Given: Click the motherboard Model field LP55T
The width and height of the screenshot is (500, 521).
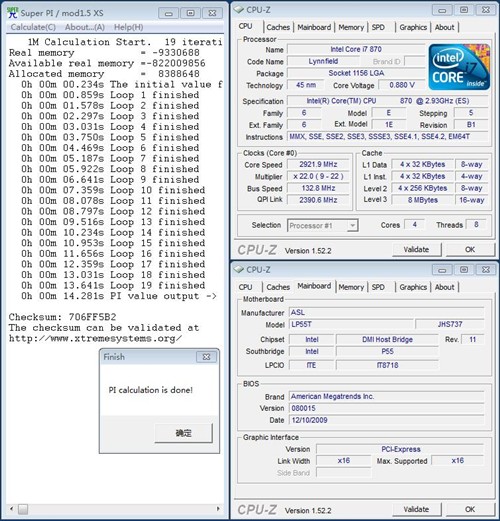Looking at the screenshot, I should [351, 324].
